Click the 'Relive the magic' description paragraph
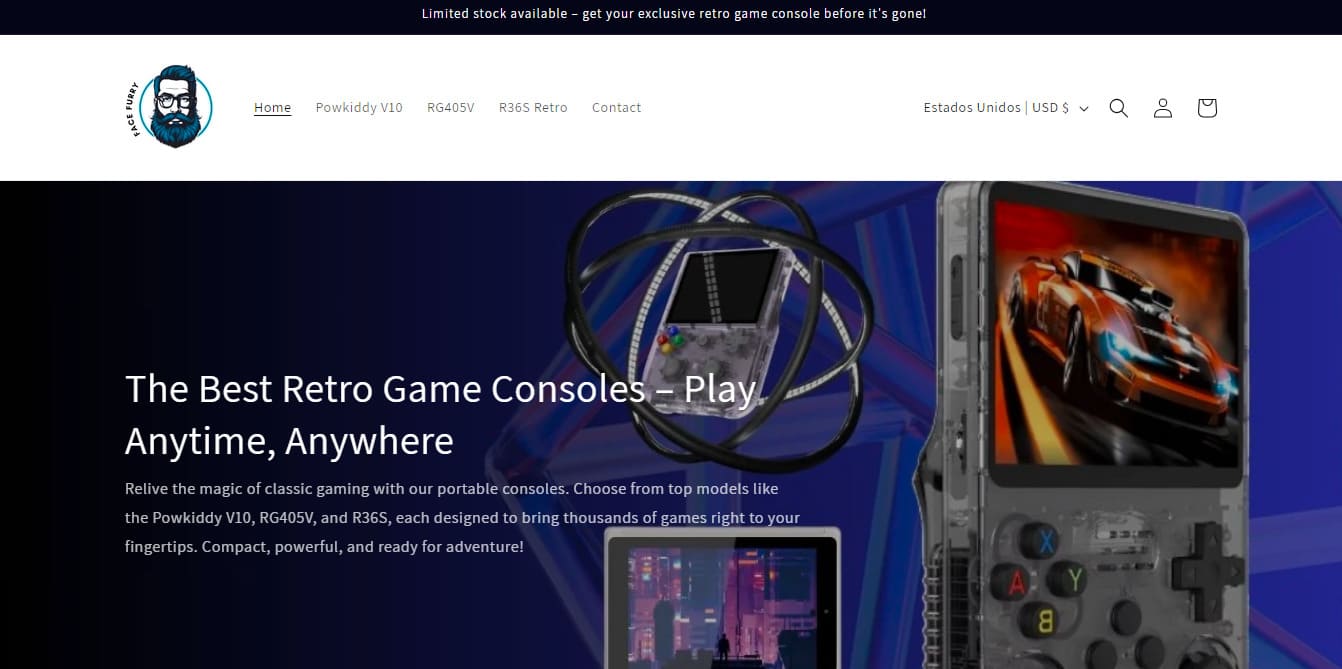This screenshot has height=669, width=1342. point(462,518)
